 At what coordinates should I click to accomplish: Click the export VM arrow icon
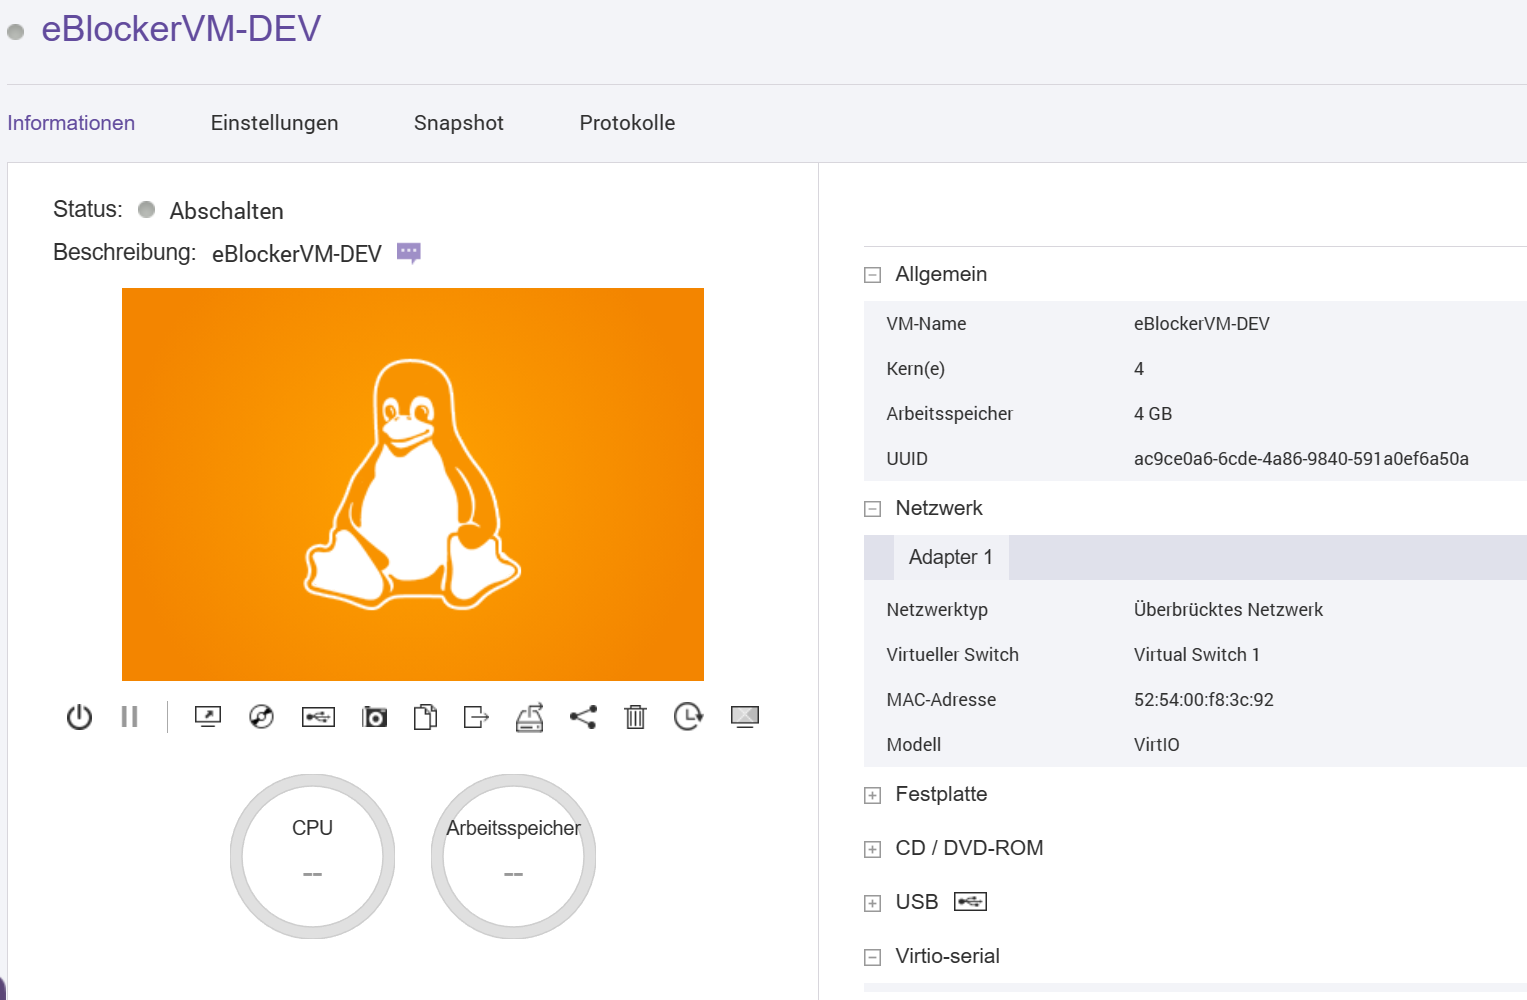(x=476, y=717)
